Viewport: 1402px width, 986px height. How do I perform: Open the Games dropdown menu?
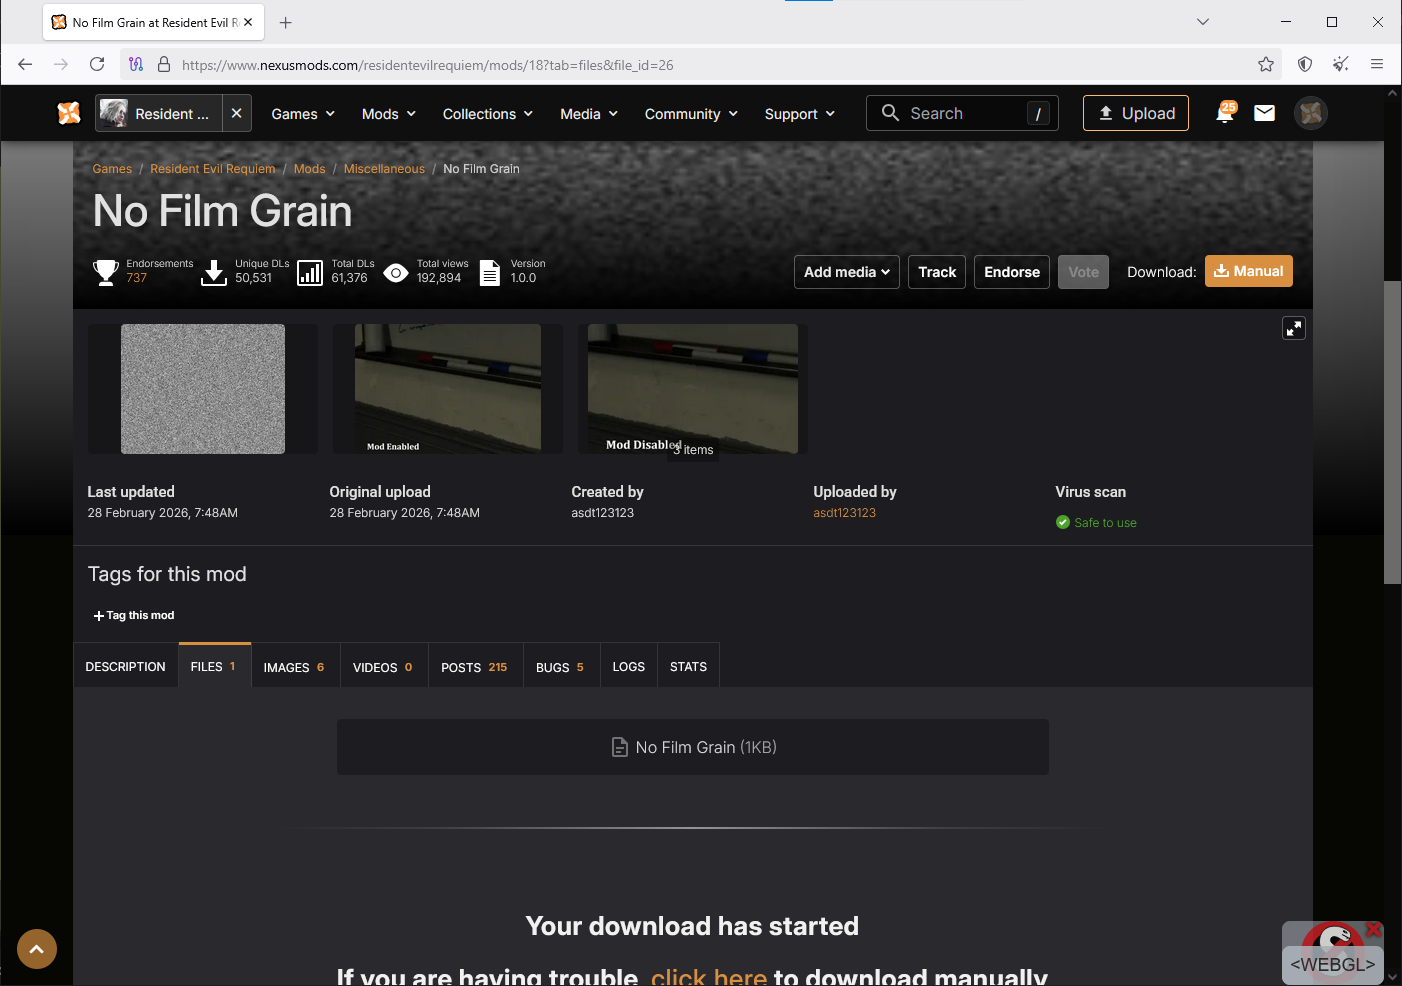point(303,114)
